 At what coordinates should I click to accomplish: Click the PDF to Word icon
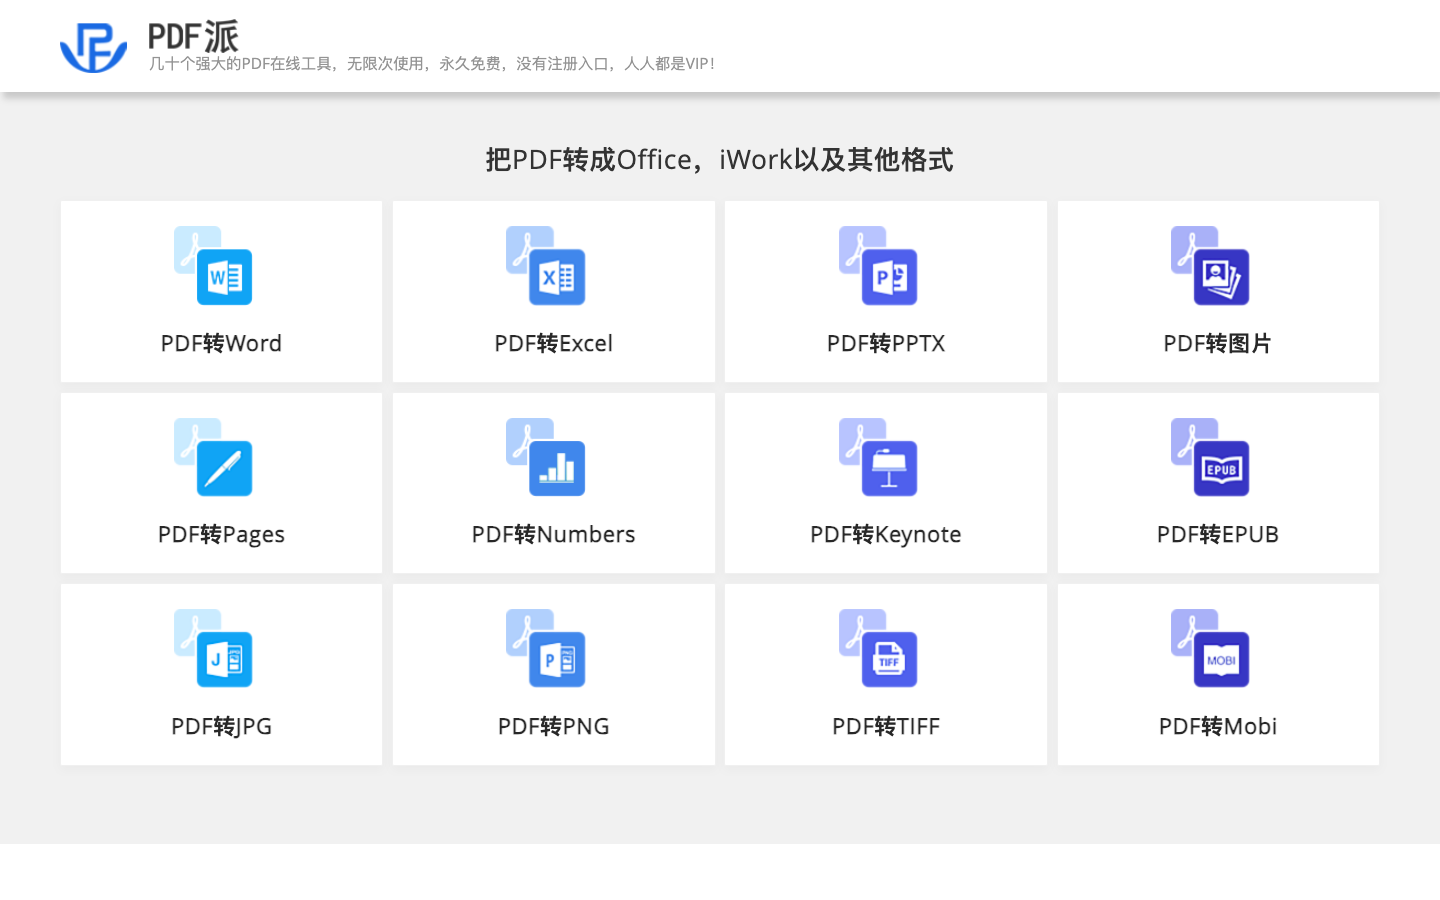coord(213,266)
